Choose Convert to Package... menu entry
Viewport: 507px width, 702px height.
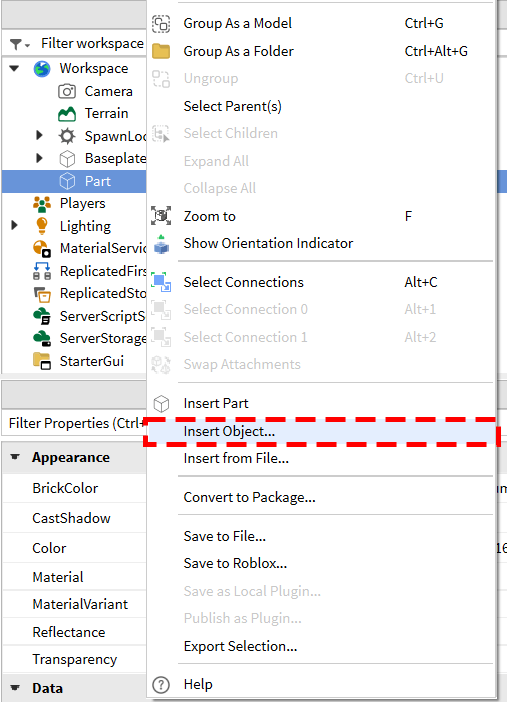click(249, 497)
